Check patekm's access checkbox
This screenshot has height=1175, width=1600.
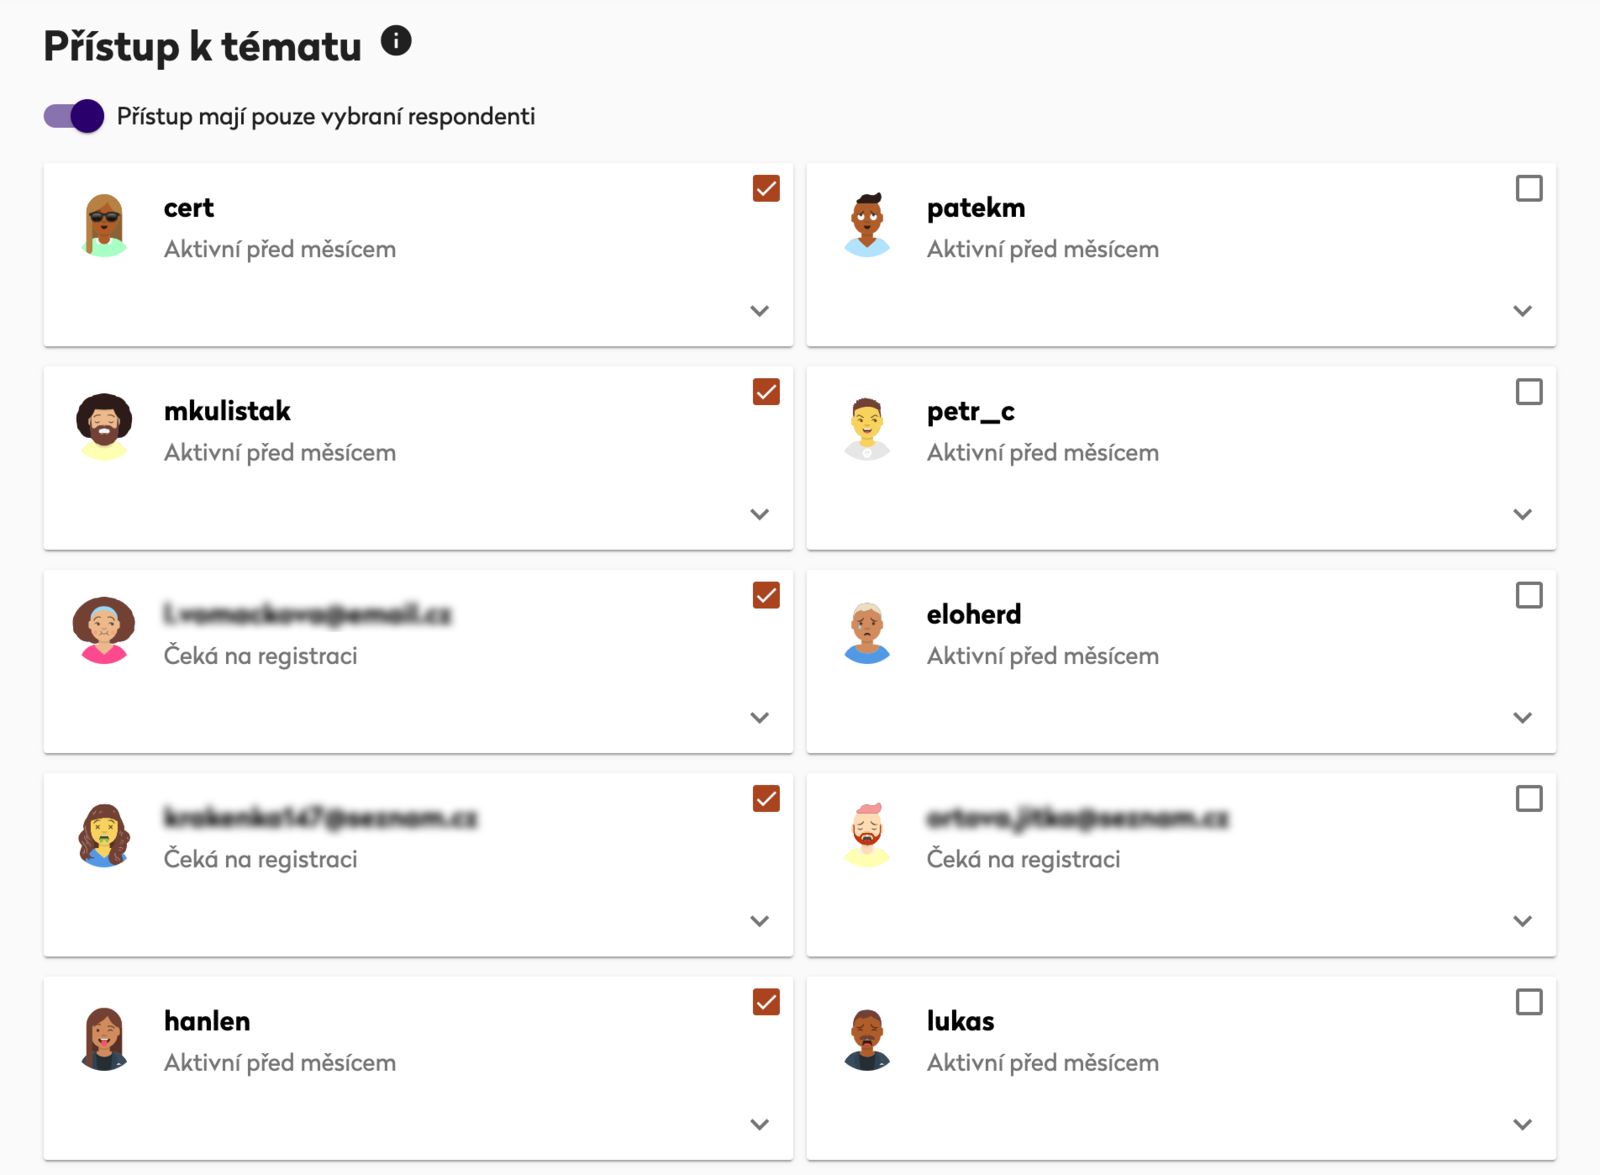[x=1529, y=187]
